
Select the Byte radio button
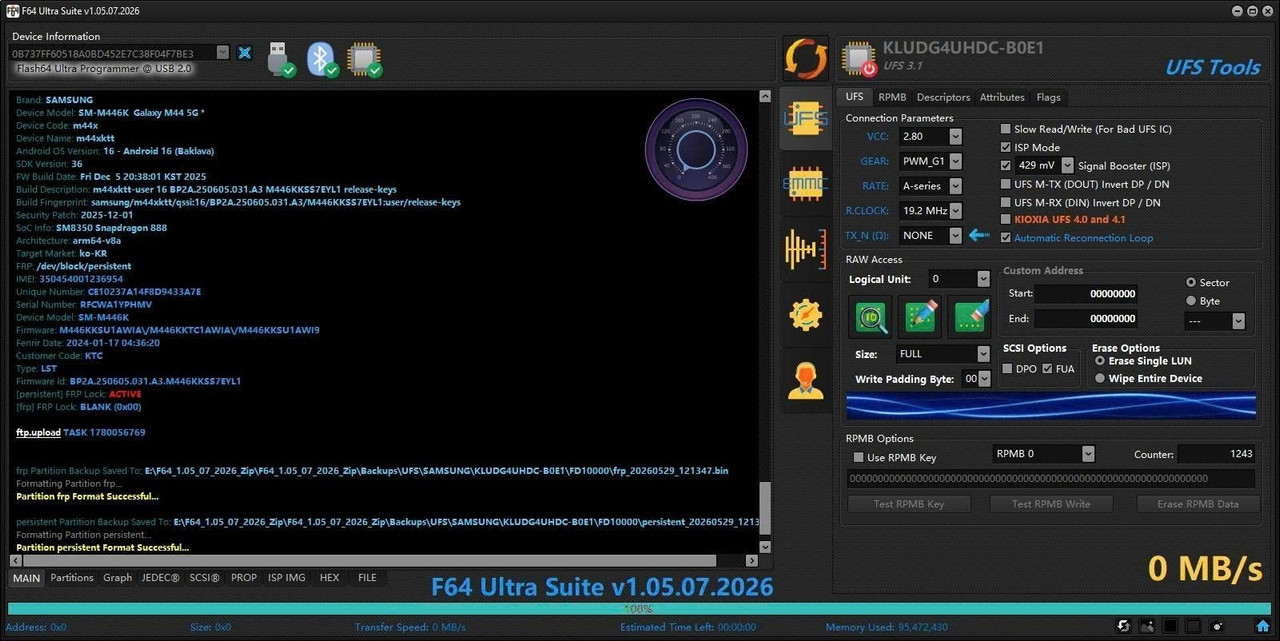(1191, 300)
